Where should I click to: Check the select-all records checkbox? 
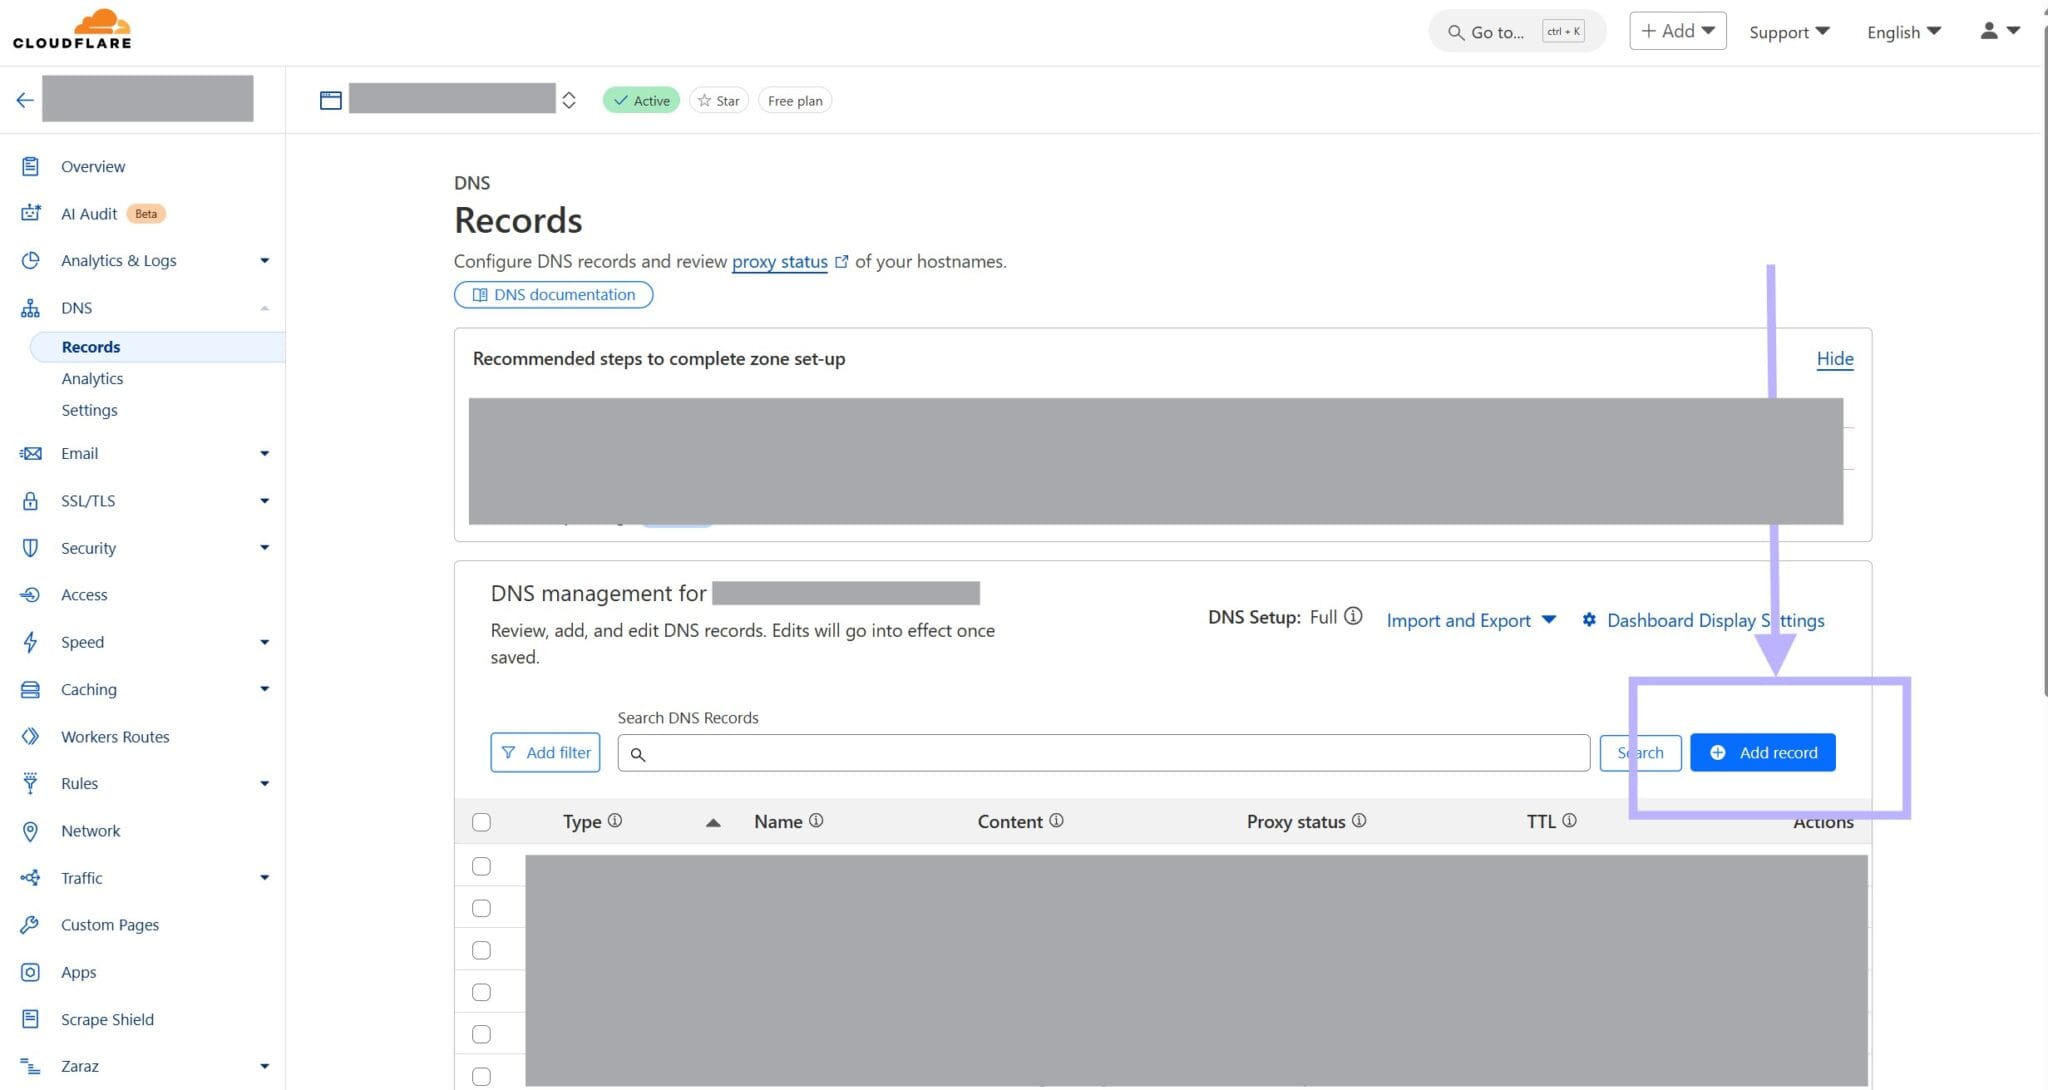pyautogui.click(x=481, y=821)
